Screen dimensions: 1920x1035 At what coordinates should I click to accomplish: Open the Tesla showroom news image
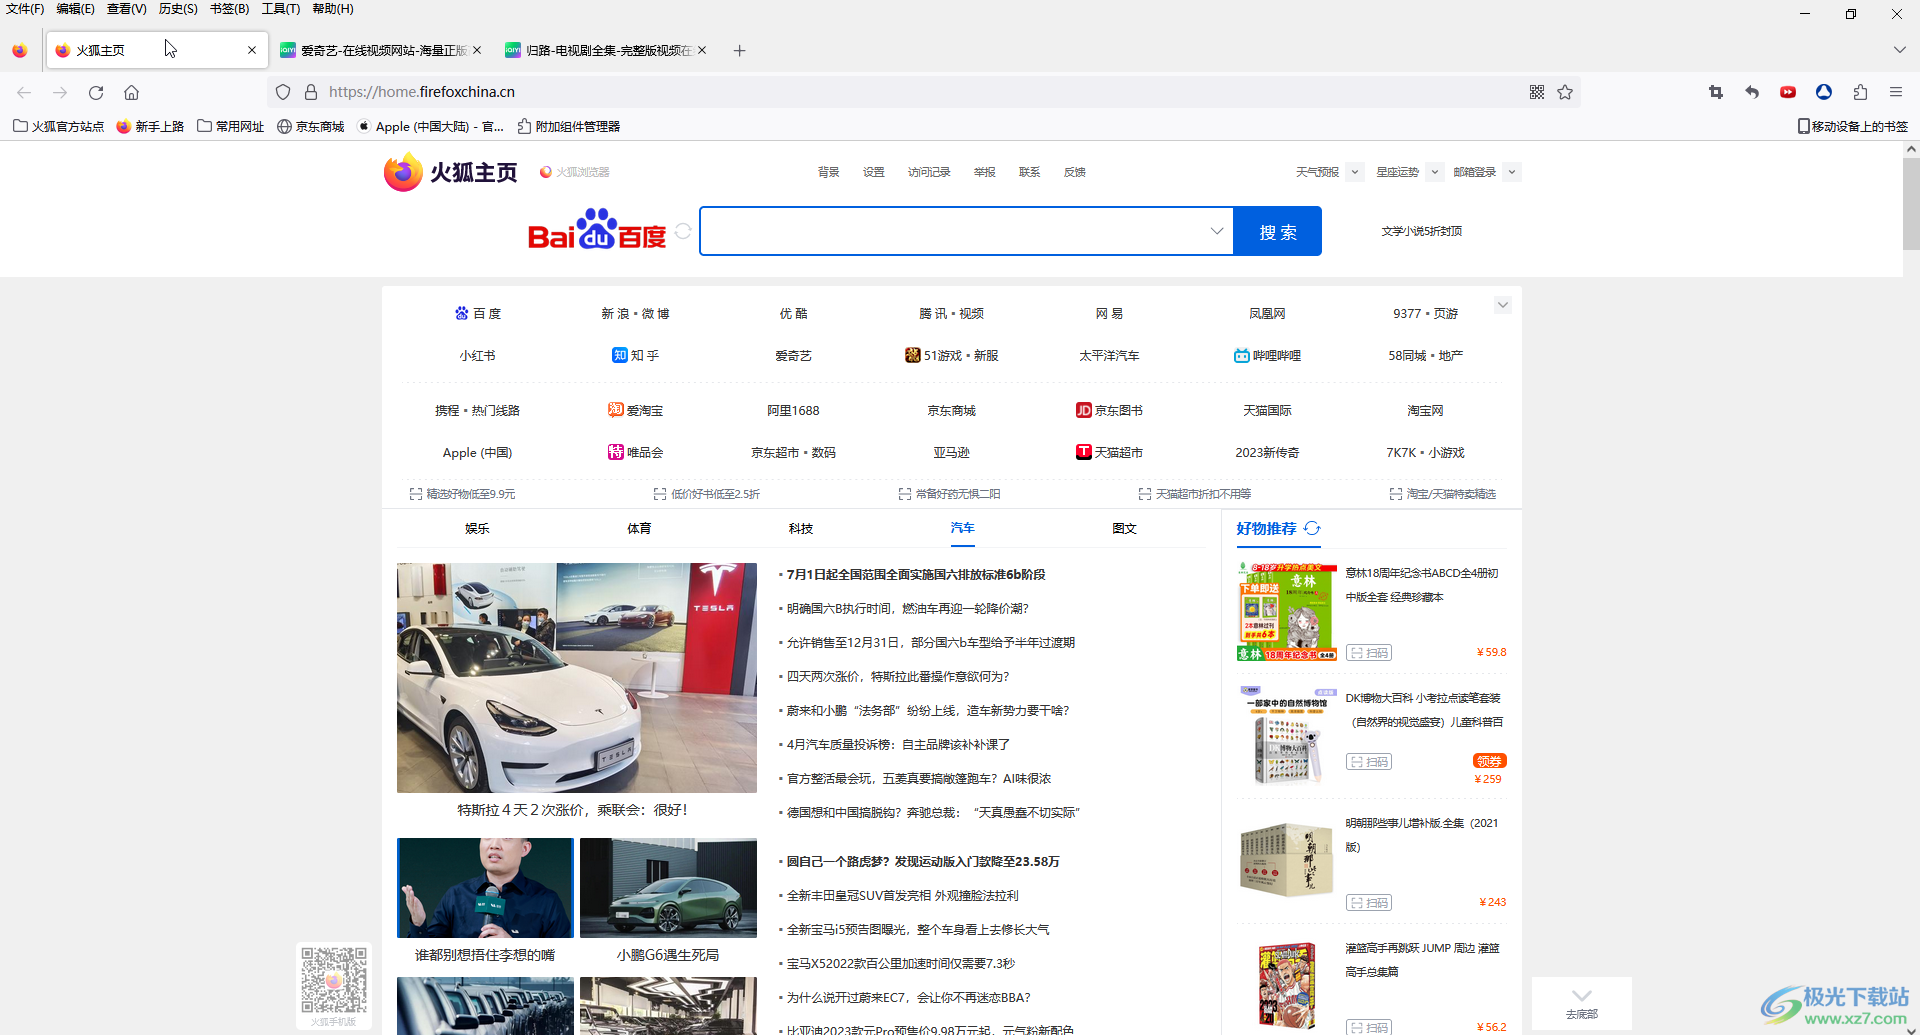tap(577, 678)
